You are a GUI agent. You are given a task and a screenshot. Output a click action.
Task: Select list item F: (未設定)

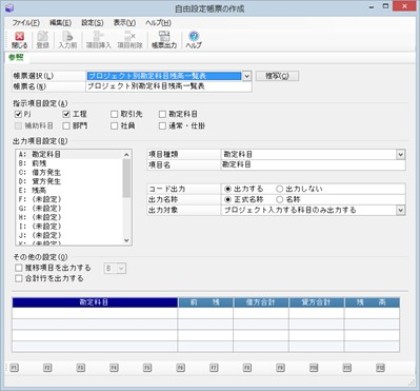coord(69,199)
